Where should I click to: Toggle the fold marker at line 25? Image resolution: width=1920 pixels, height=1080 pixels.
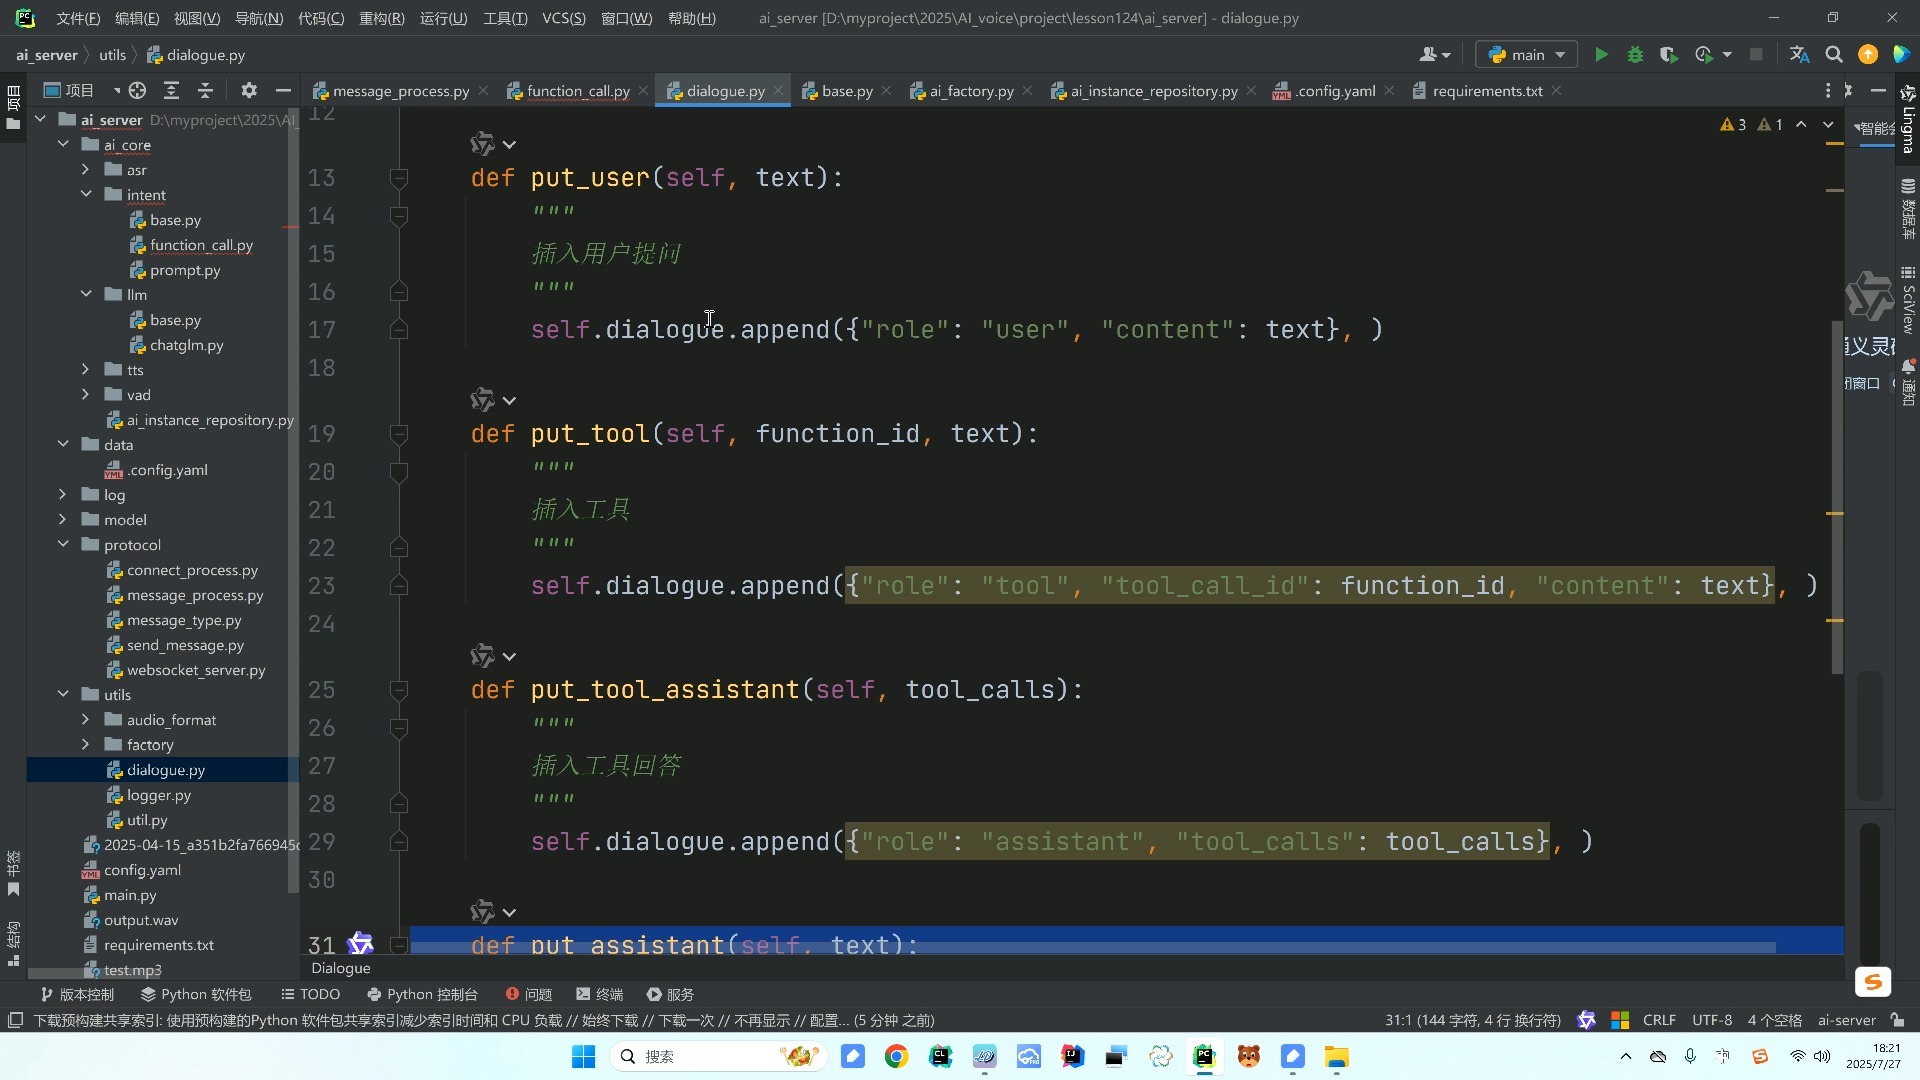coord(399,690)
